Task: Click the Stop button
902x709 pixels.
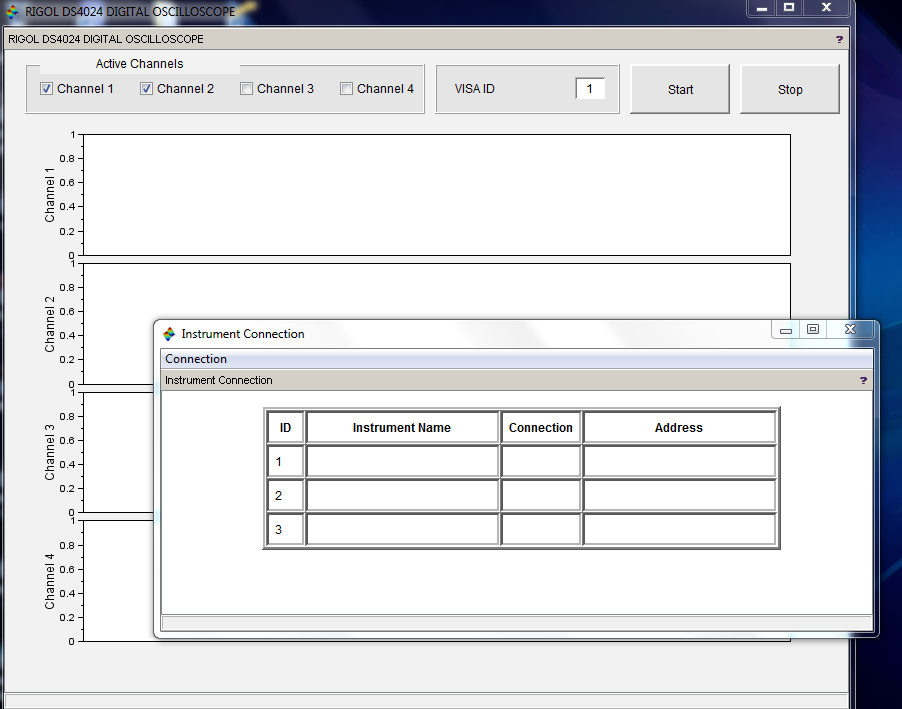Action: [x=790, y=89]
